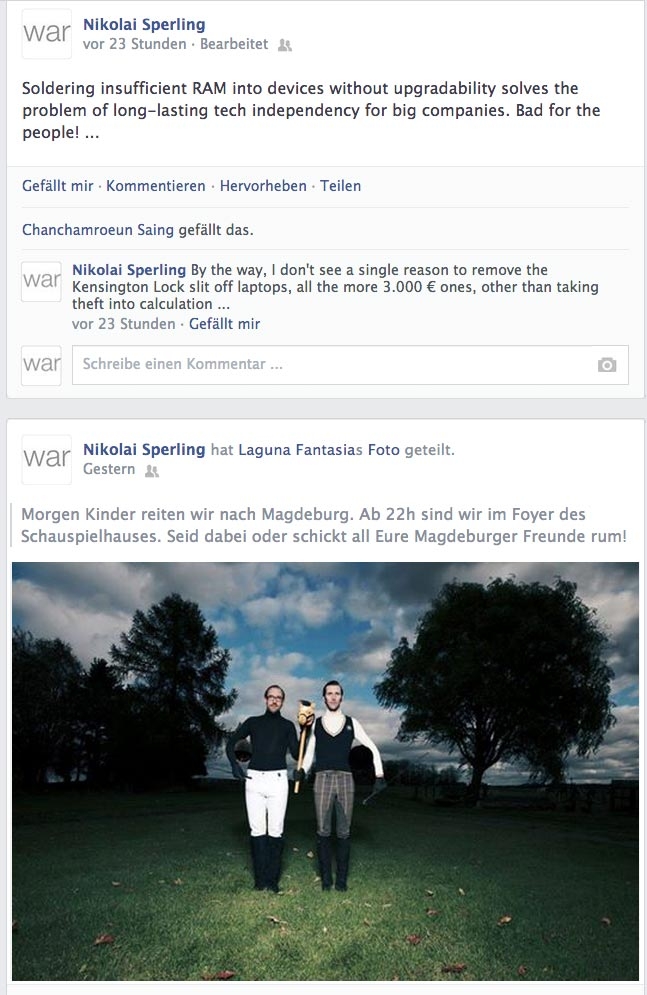Image resolution: width=647 pixels, height=995 pixels.
Task: Open the 'war' profile picture in first post
Action: click(47, 34)
